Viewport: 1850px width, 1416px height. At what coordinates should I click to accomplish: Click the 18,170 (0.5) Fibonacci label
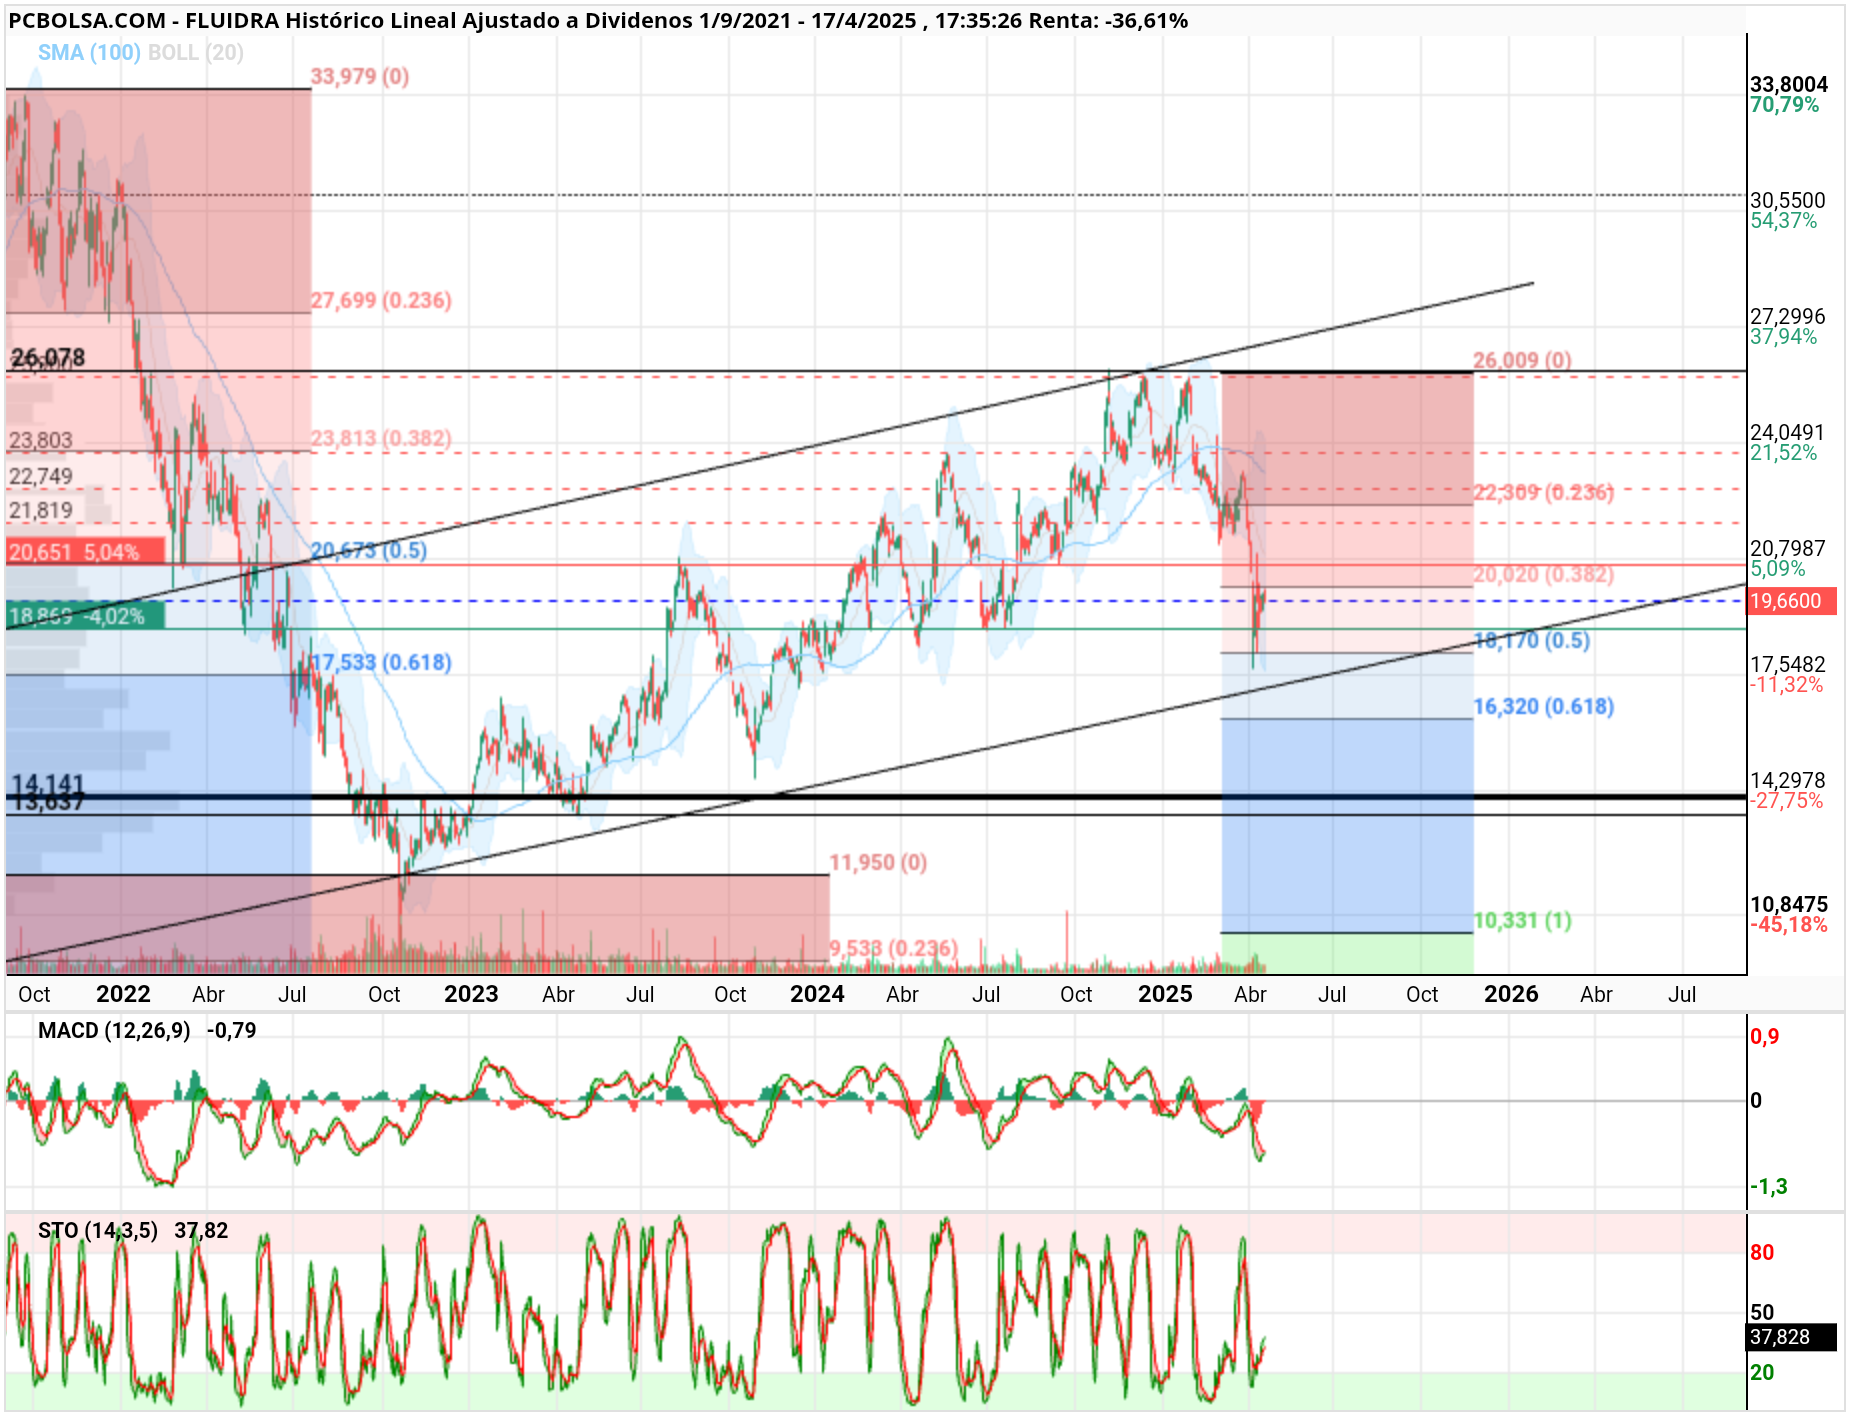[1532, 640]
